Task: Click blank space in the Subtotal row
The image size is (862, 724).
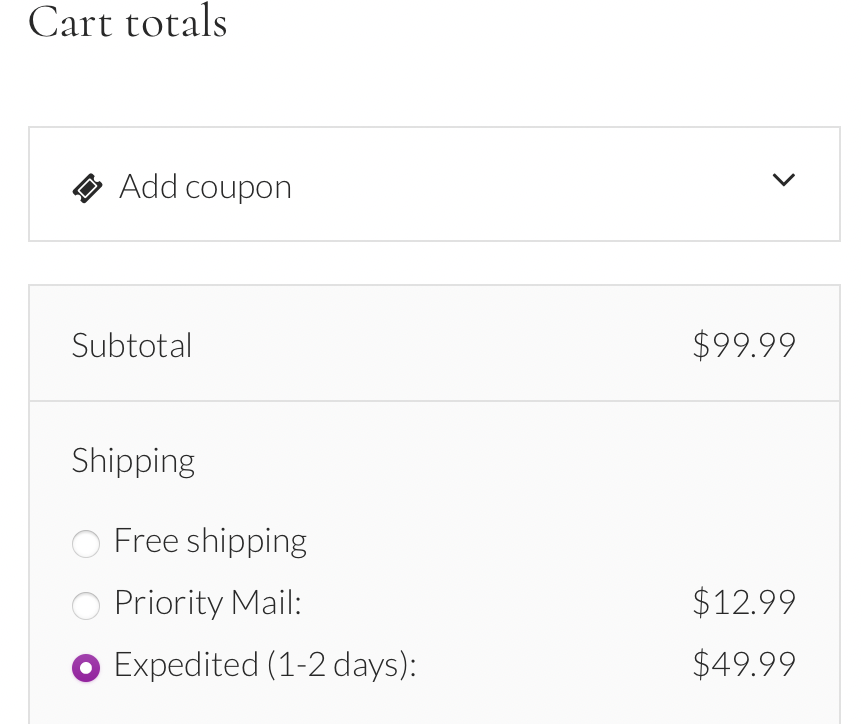Action: (440, 346)
